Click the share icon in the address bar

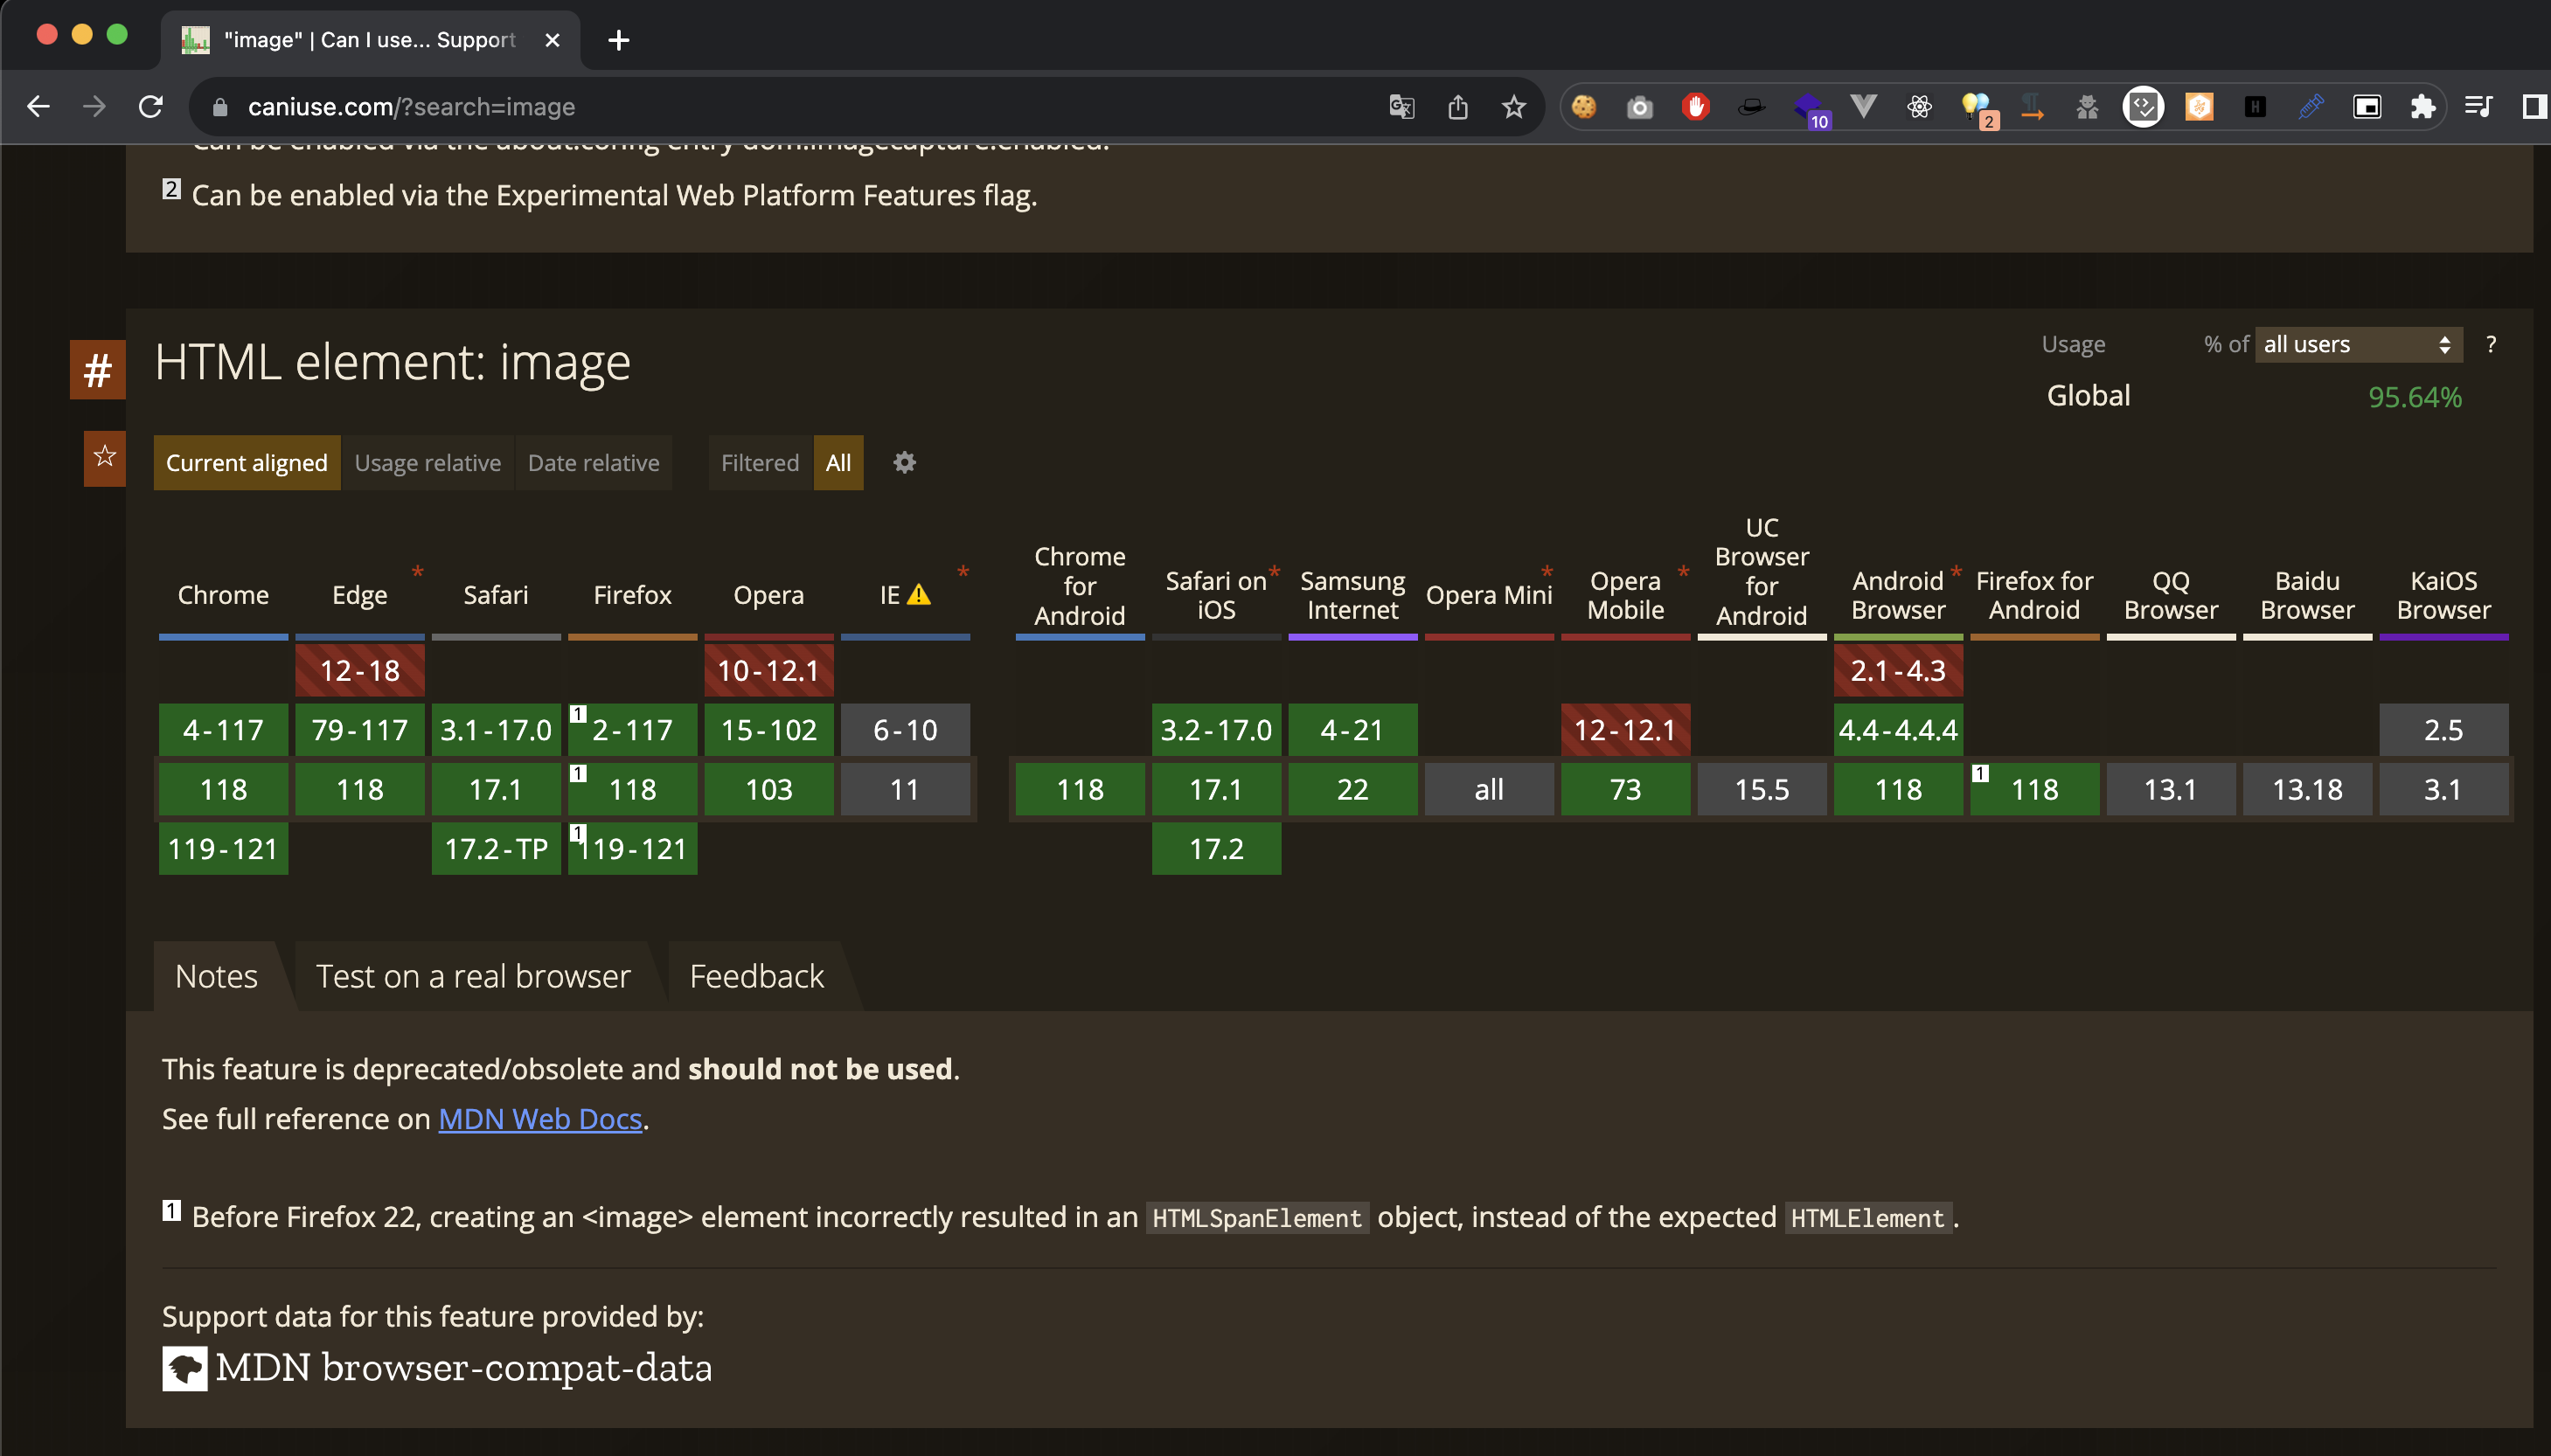[x=1457, y=107]
